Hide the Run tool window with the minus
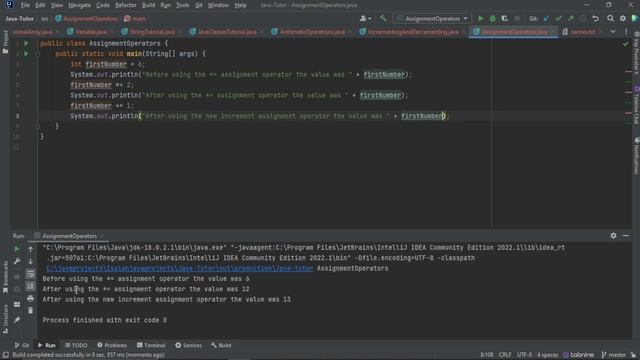 tap(626, 236)
